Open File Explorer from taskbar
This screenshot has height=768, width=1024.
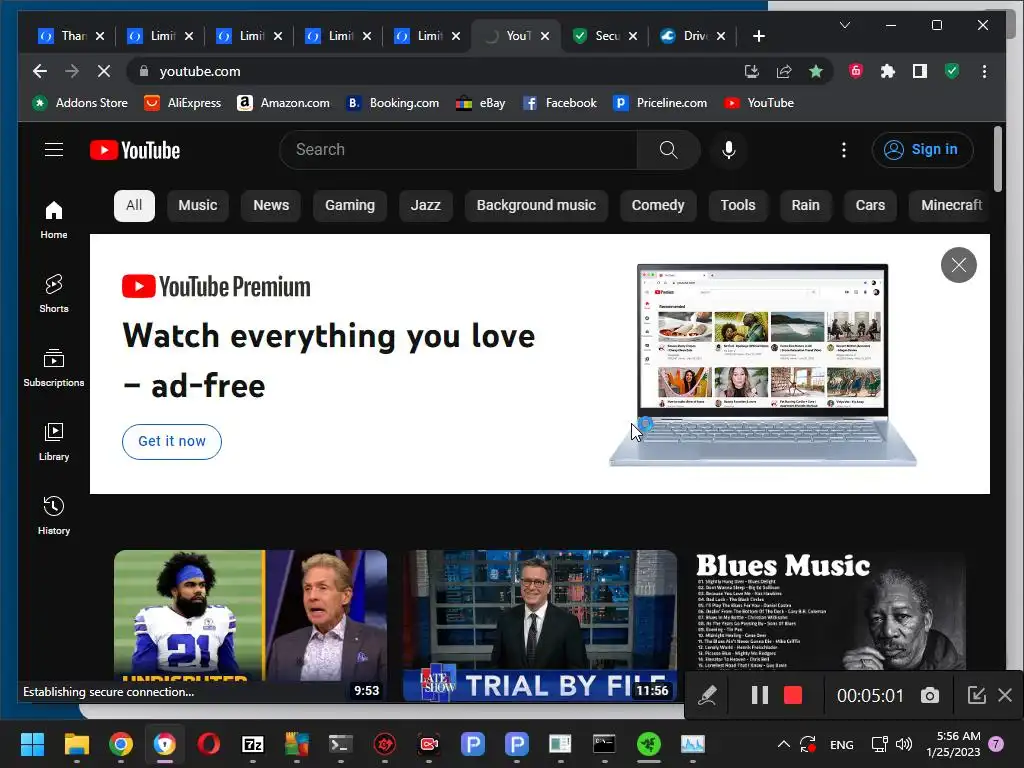76,744
